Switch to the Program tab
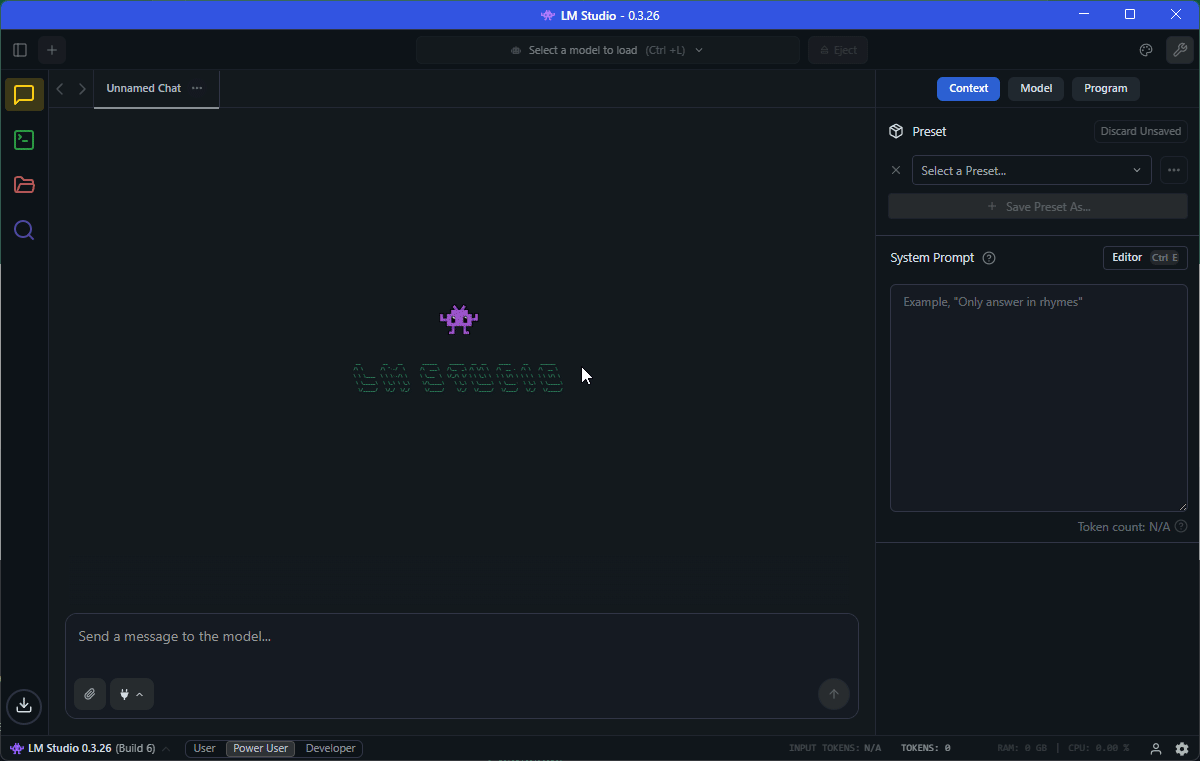 [x=1105, y=88]
